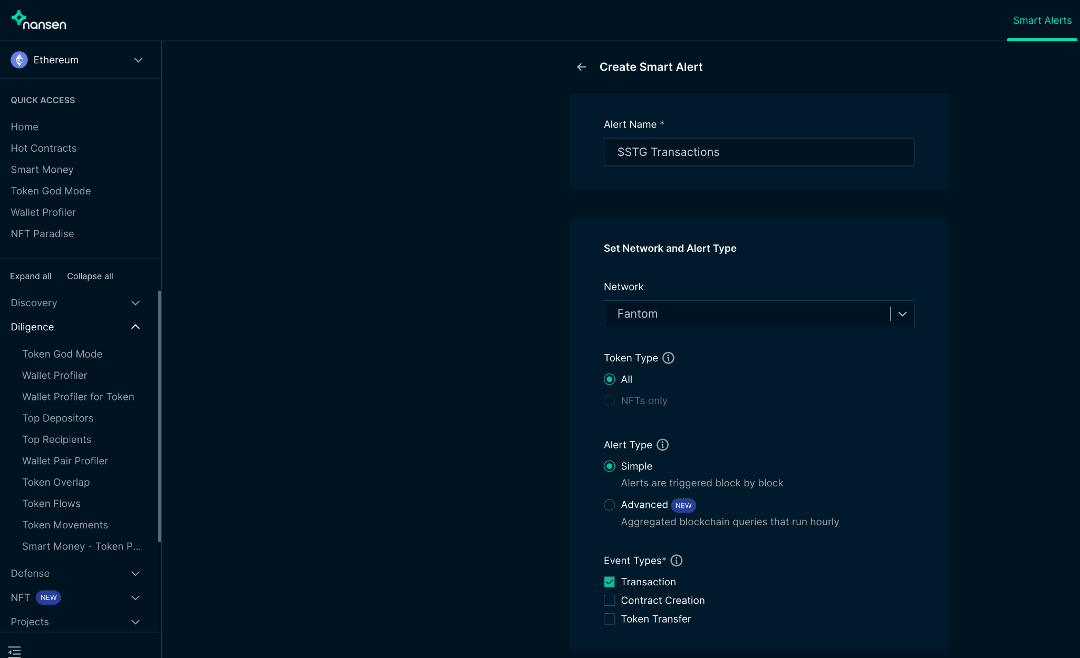The height and width of the screenshot is (658, 1080).
Task: Check the Token Transfer event type
Action: click(609, 620)
